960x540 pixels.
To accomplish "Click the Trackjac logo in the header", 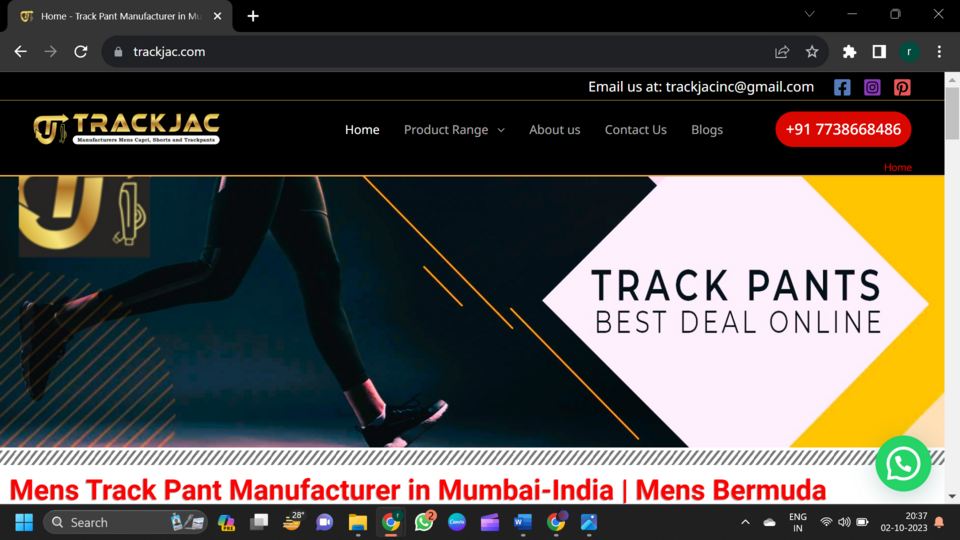I will point(127,129).
